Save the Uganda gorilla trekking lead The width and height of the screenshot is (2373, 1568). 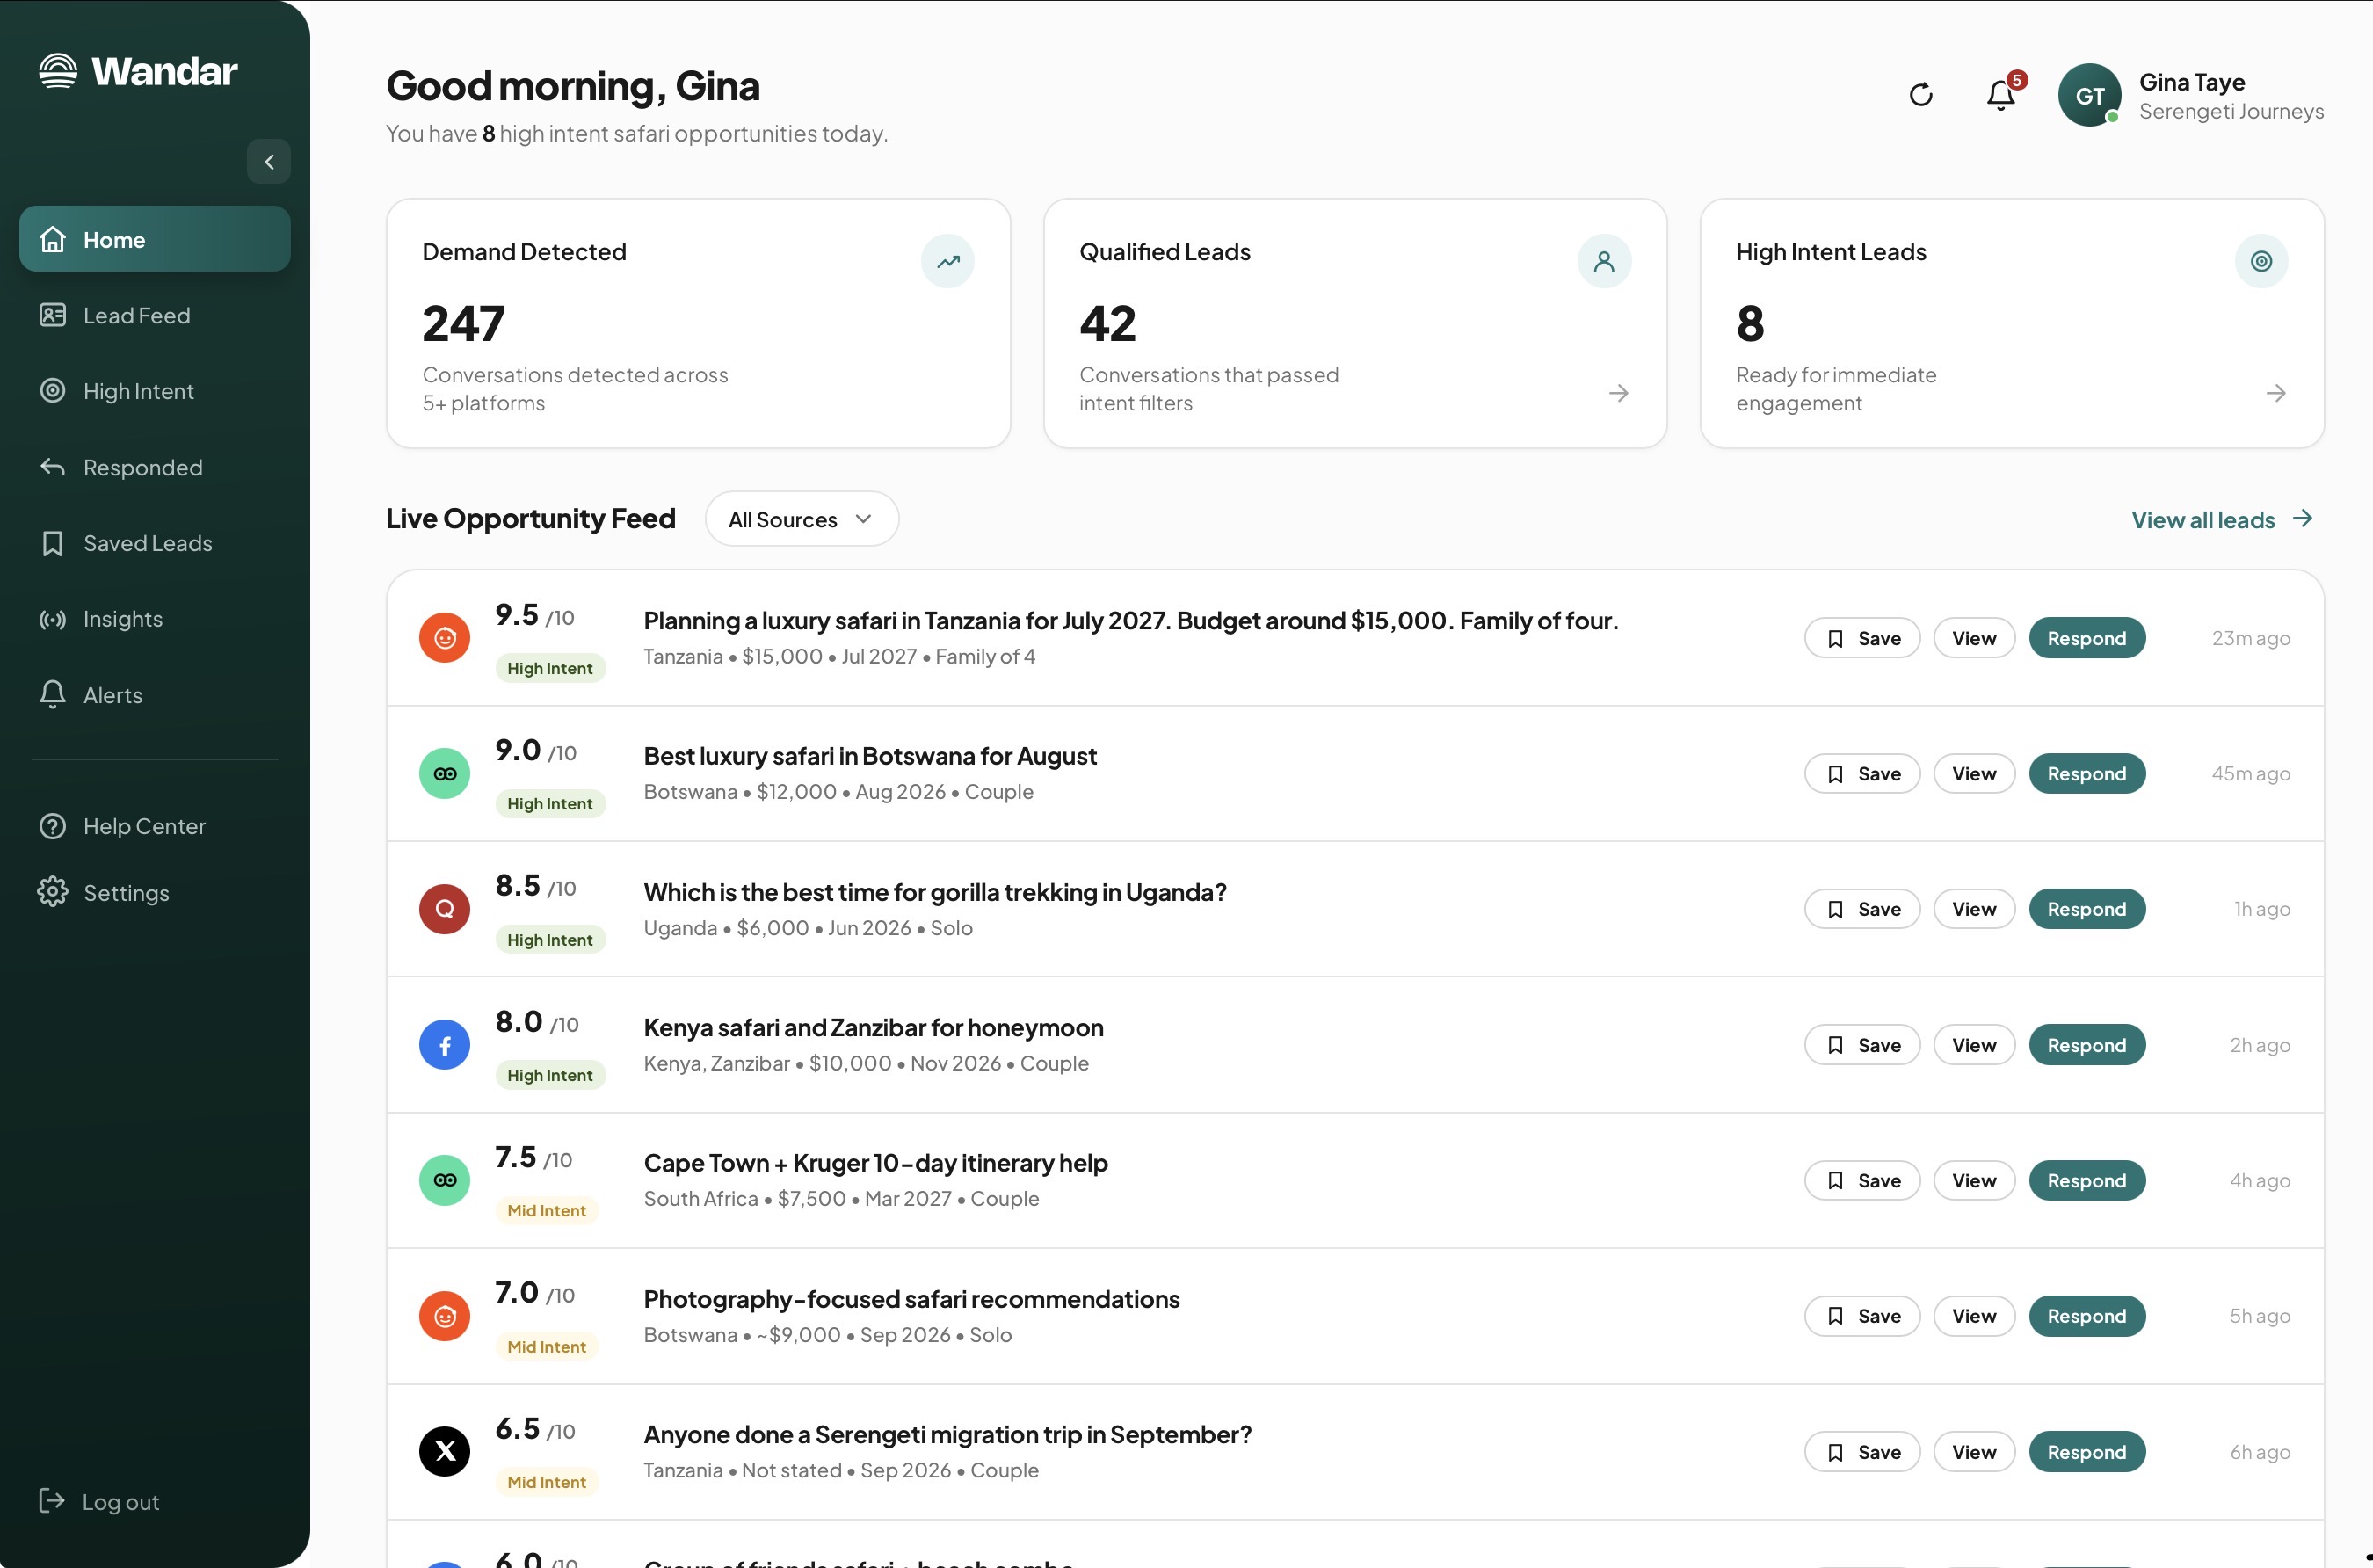click(x=1862, y=909)
